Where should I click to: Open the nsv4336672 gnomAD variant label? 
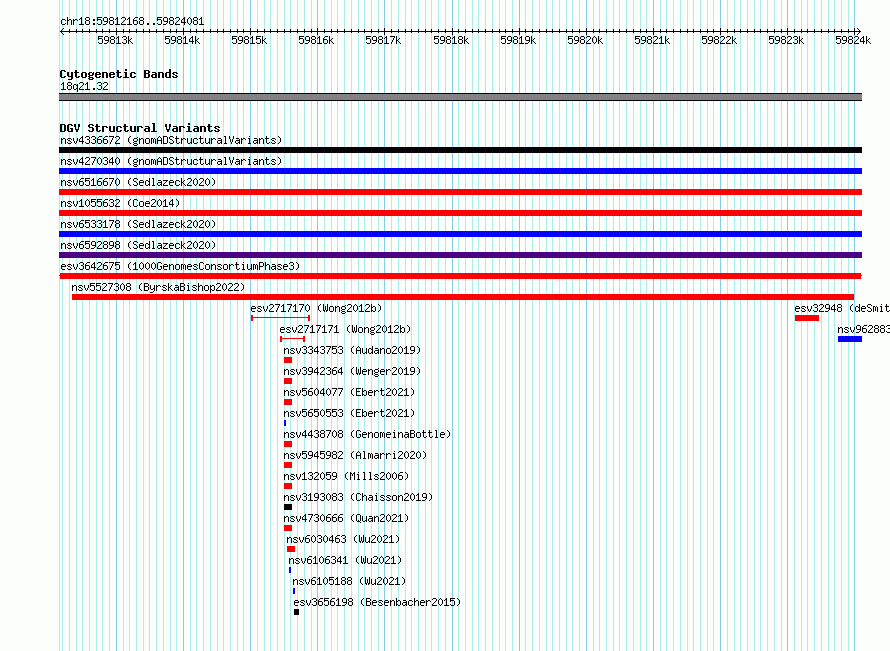pyautogui.click(x=171, y=140)
